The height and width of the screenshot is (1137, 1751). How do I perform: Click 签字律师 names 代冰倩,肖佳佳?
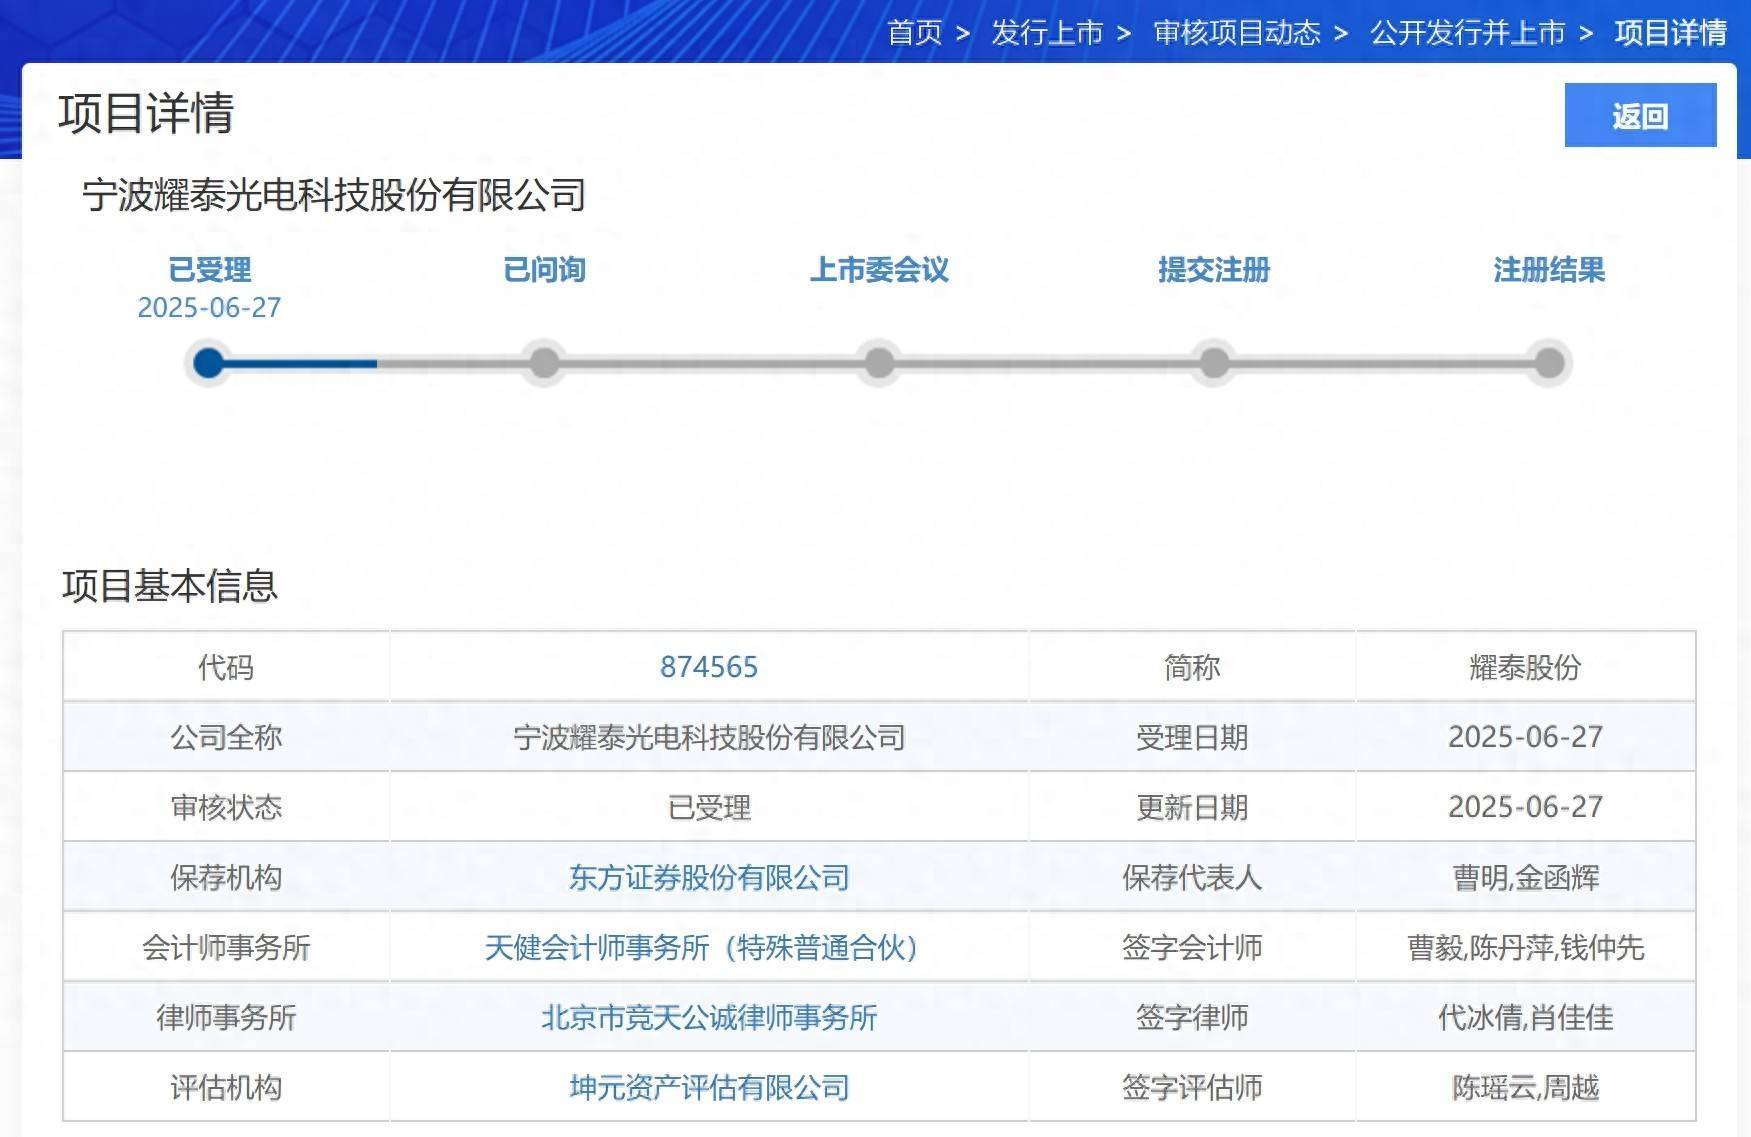point(1525,1017)
